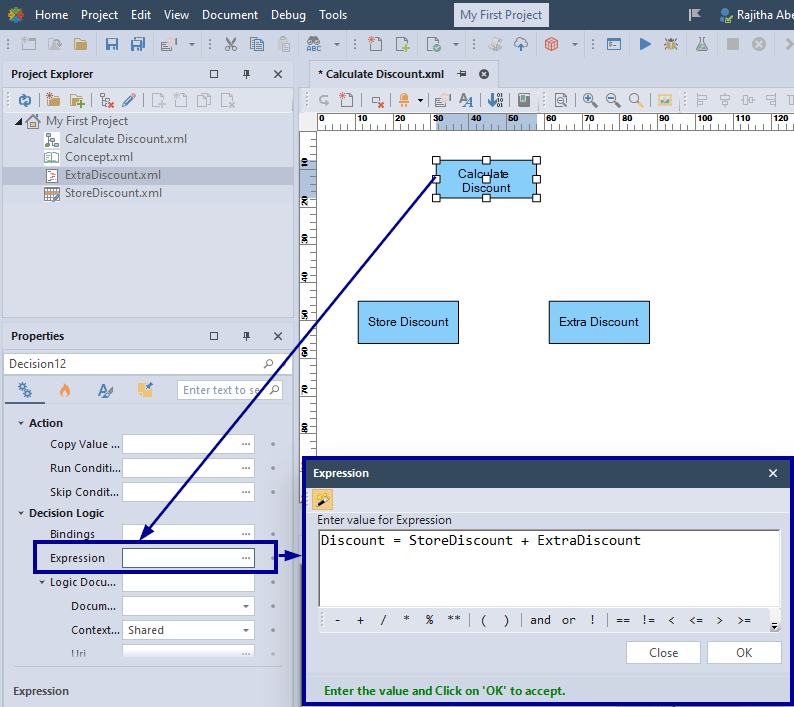Click OK in Expression dialog
This screenshot has height=707, width=794.
[x=744, y=653]
